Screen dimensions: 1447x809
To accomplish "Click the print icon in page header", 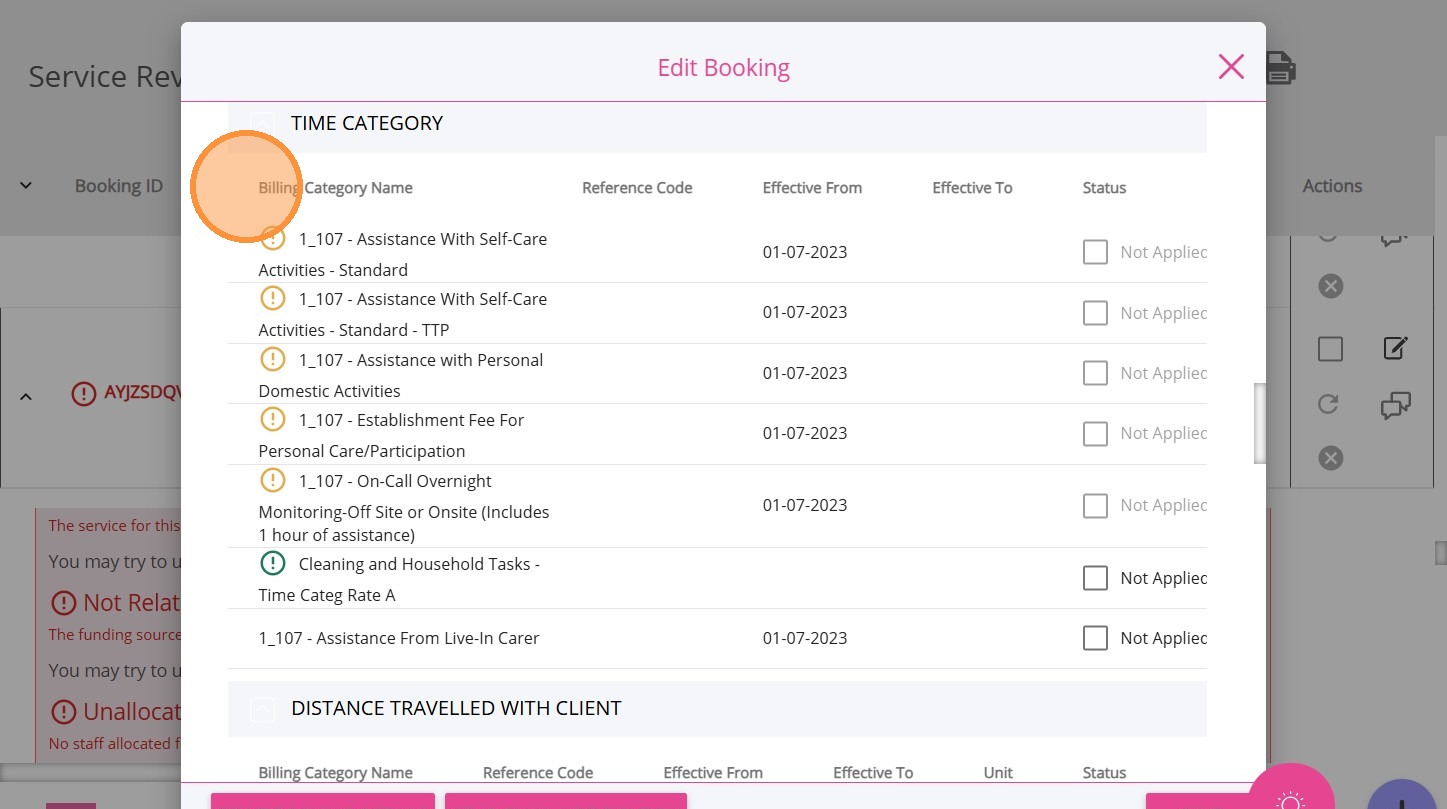I will tap(1281, 68).
